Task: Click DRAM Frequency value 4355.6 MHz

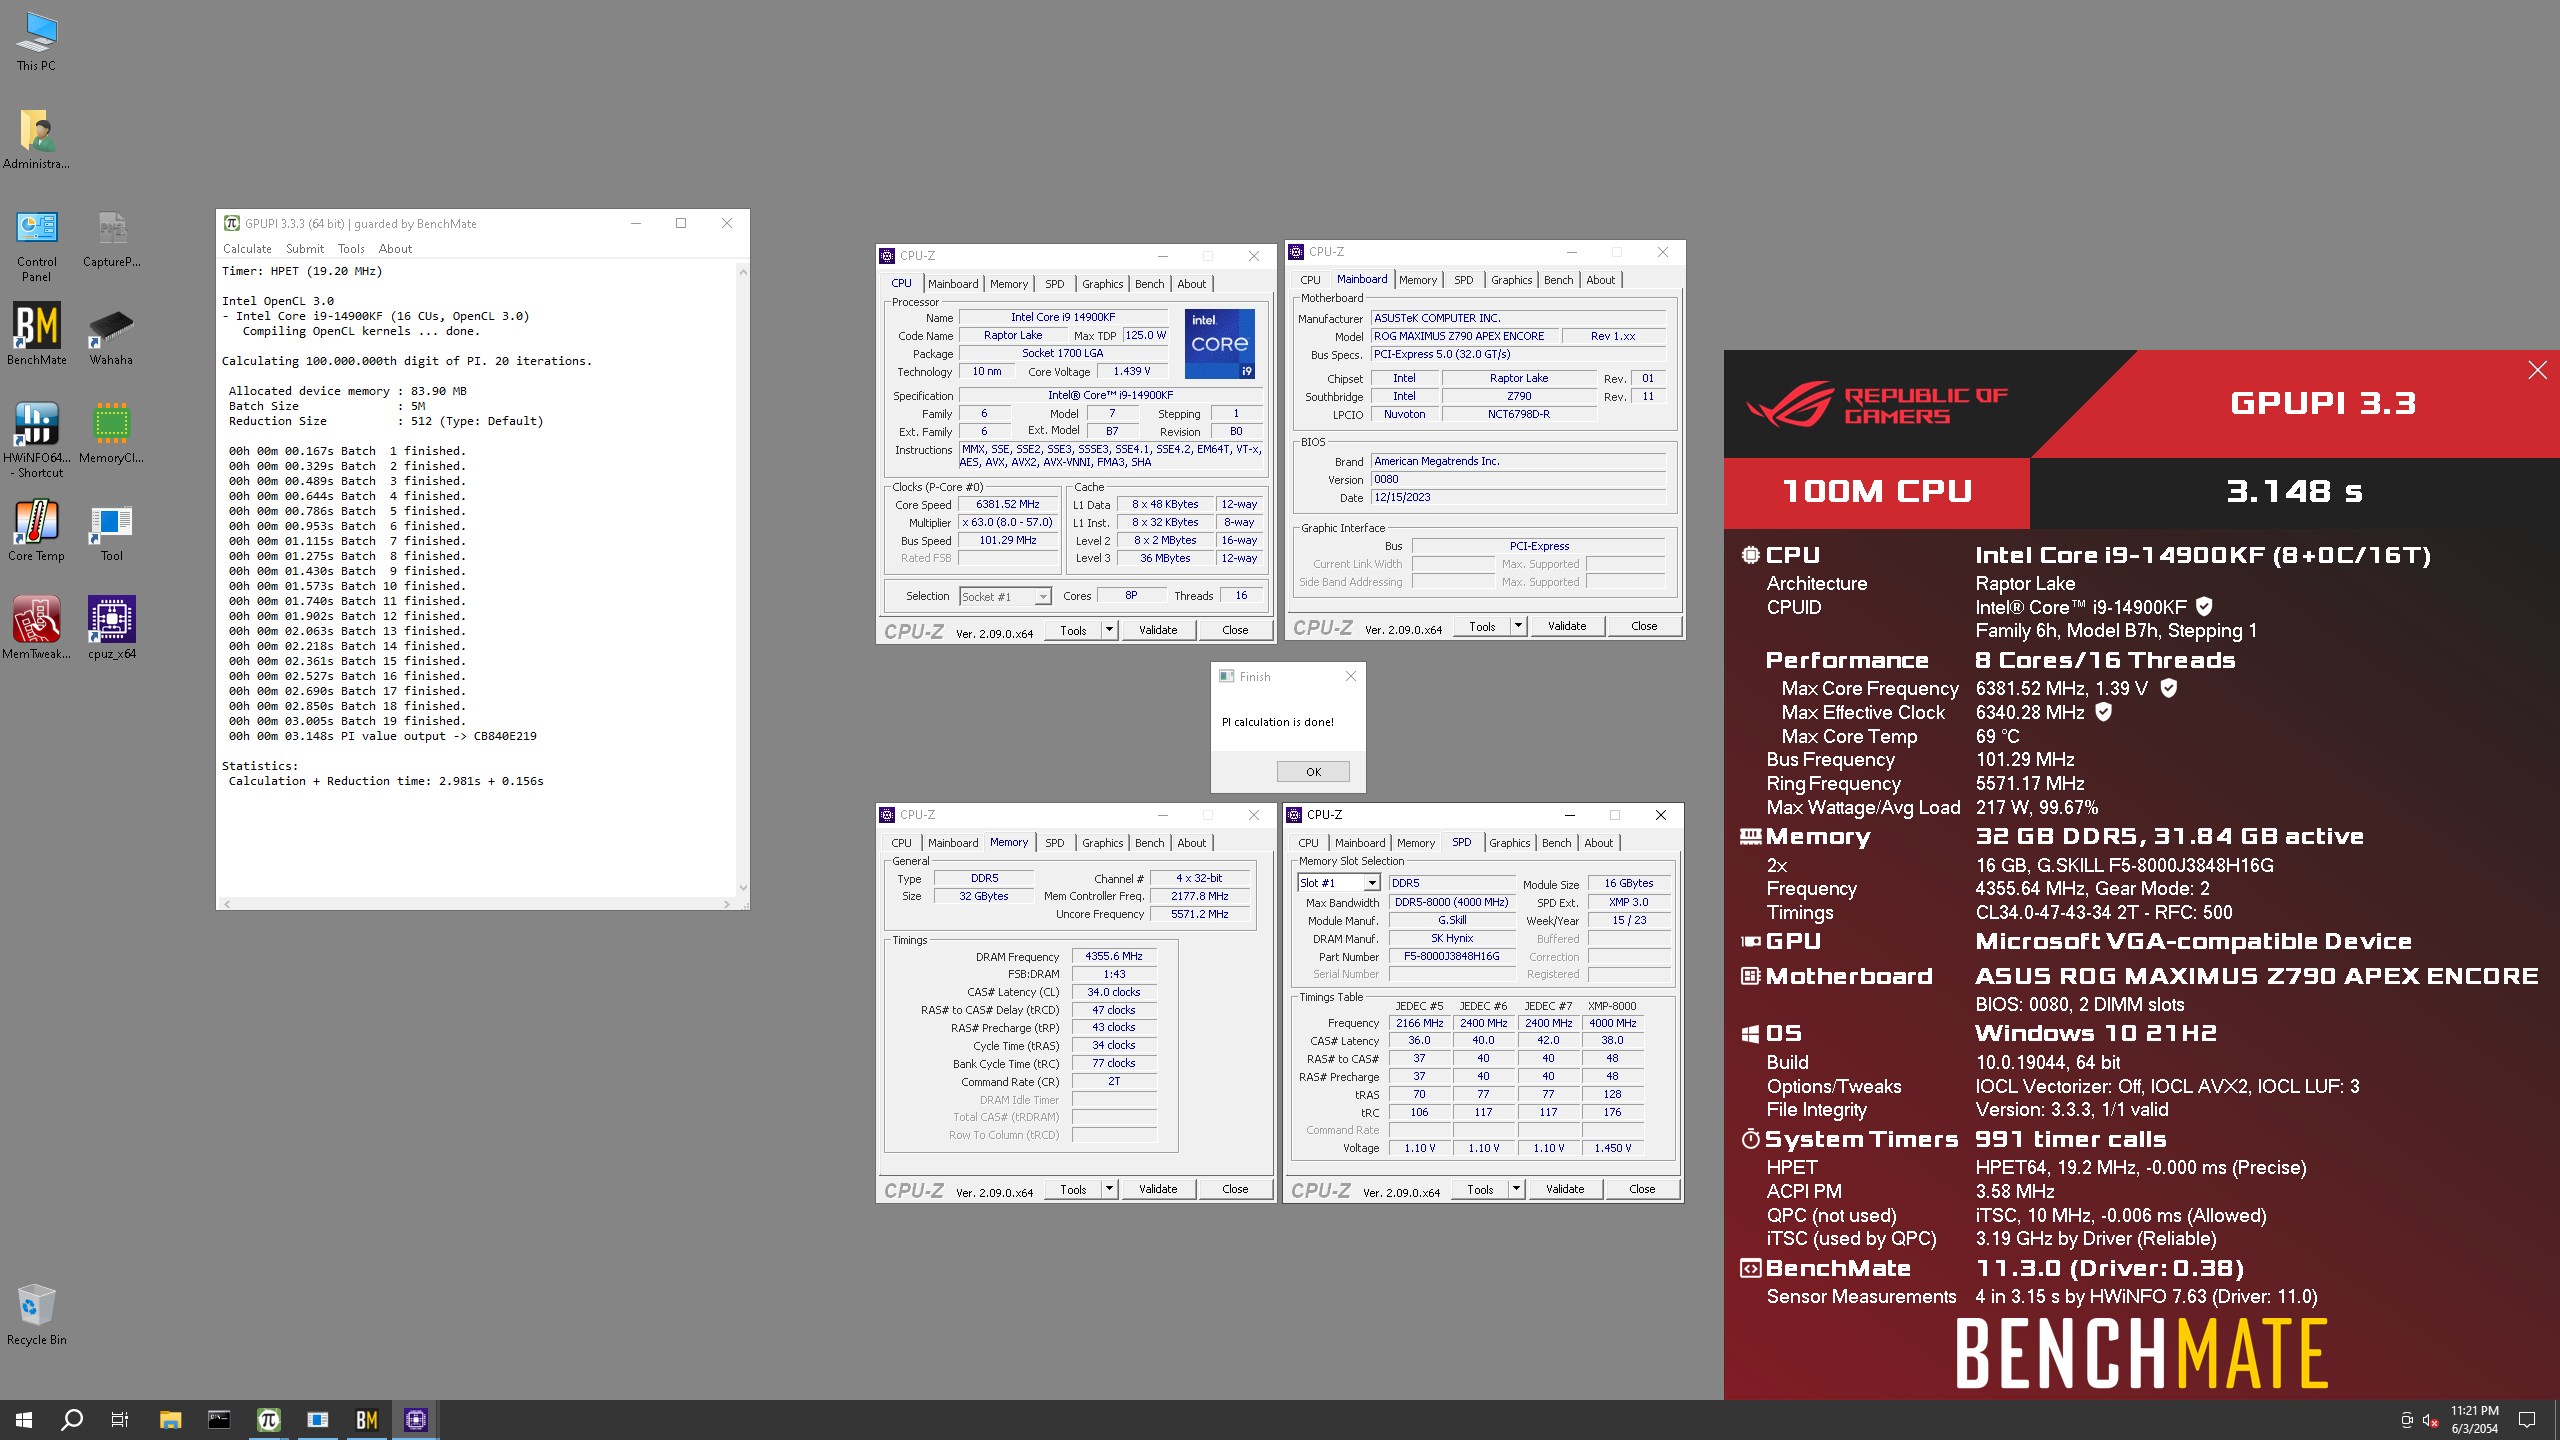Action: pyautogui.click(x=1113, y=957)
